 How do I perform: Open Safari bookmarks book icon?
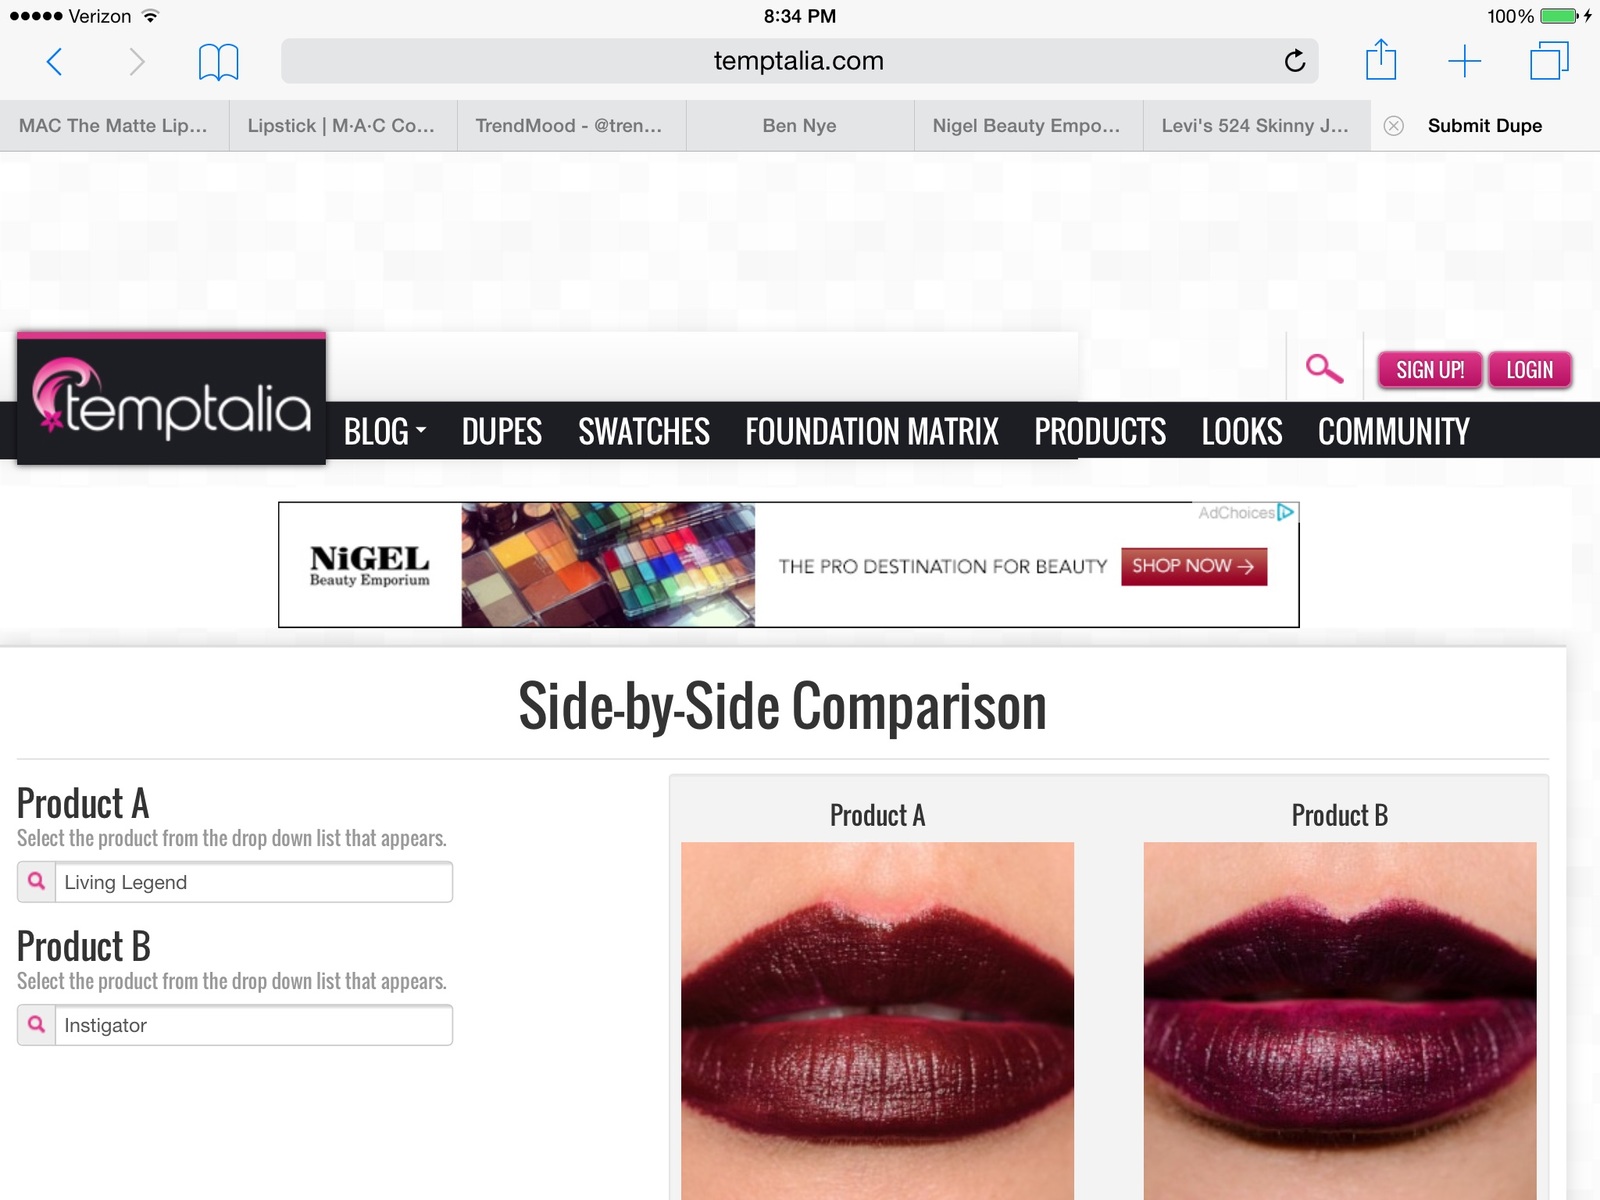[x=218, y=62]
